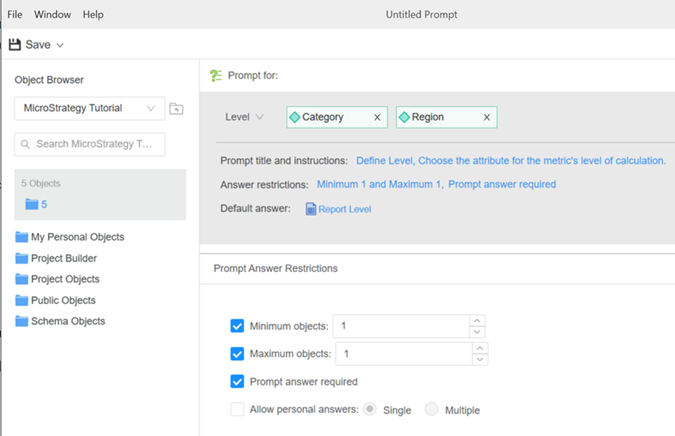Select the Multiple radio button
The height and width of the screenshot is (436, 675).
tap(432, 409)
